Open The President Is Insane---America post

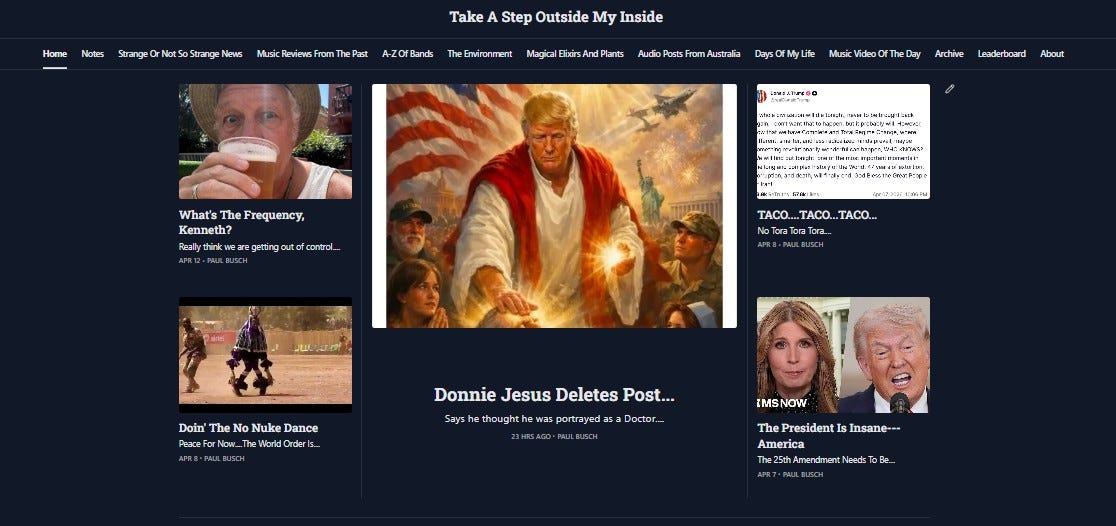point(829,436)
